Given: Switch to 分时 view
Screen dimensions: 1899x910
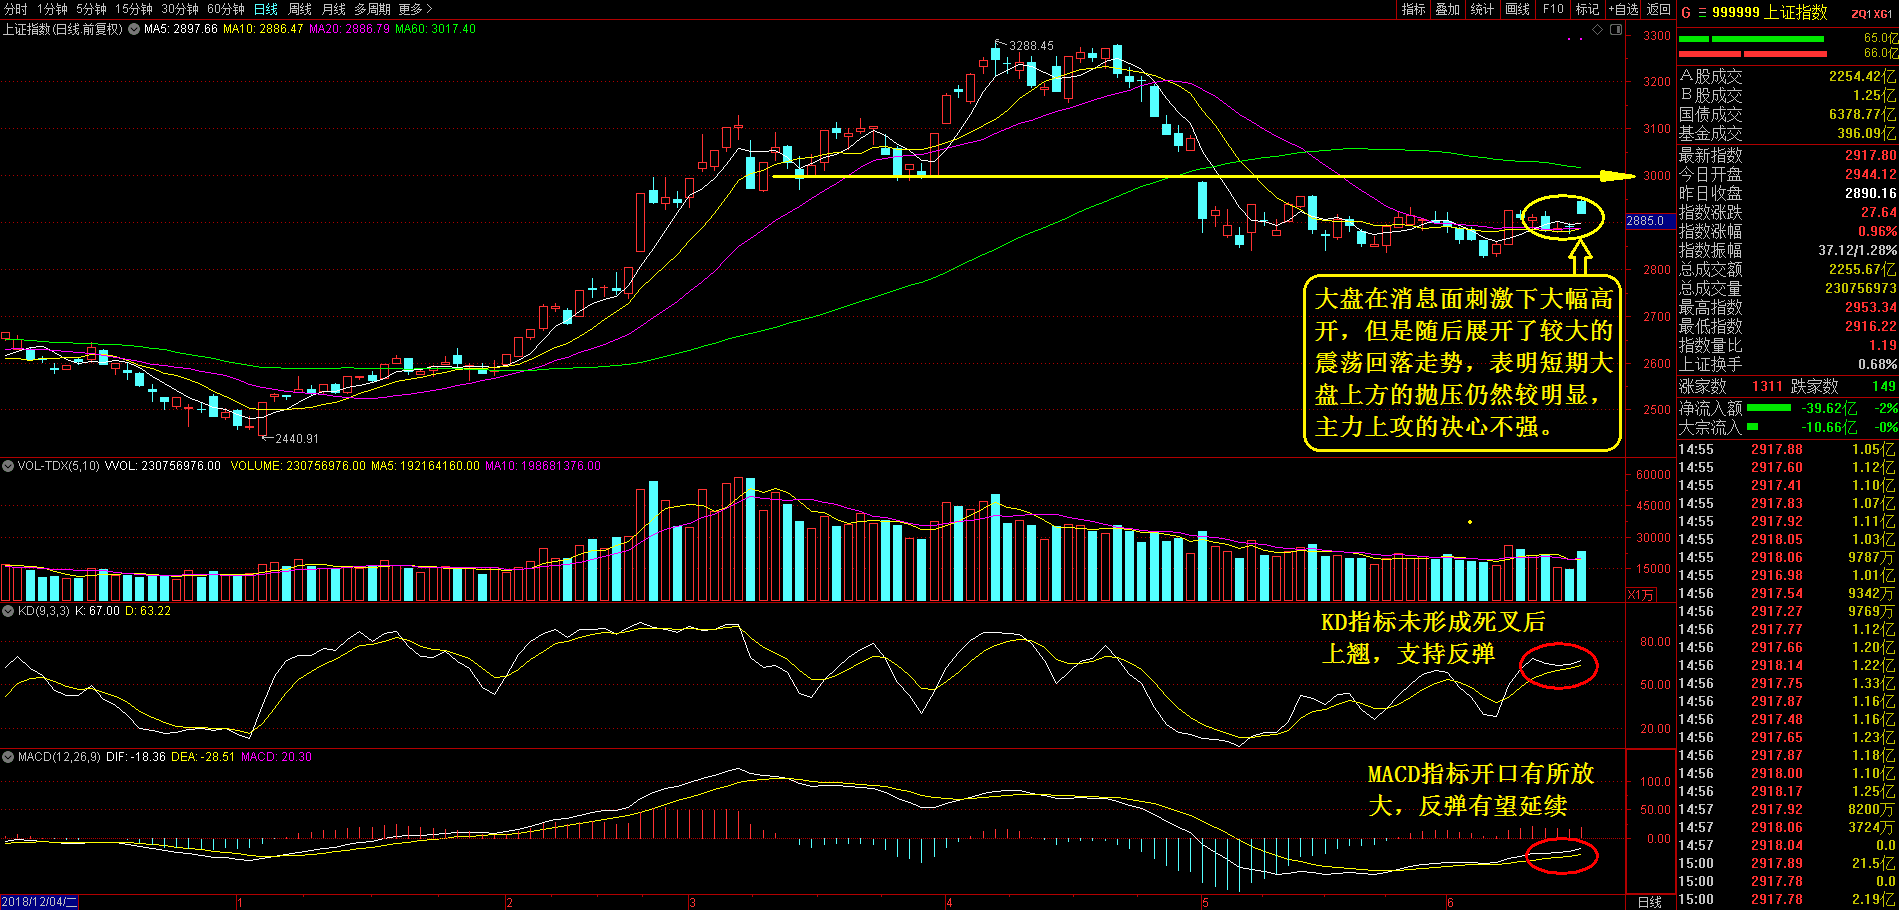Looking at the screenshot, I should tap(15, 9).
